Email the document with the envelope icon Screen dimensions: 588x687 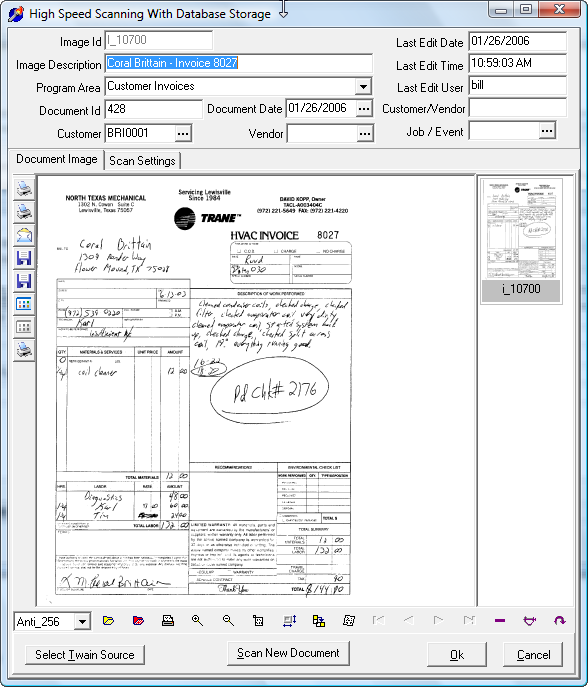pyautogui.click(x=24, y=235)
